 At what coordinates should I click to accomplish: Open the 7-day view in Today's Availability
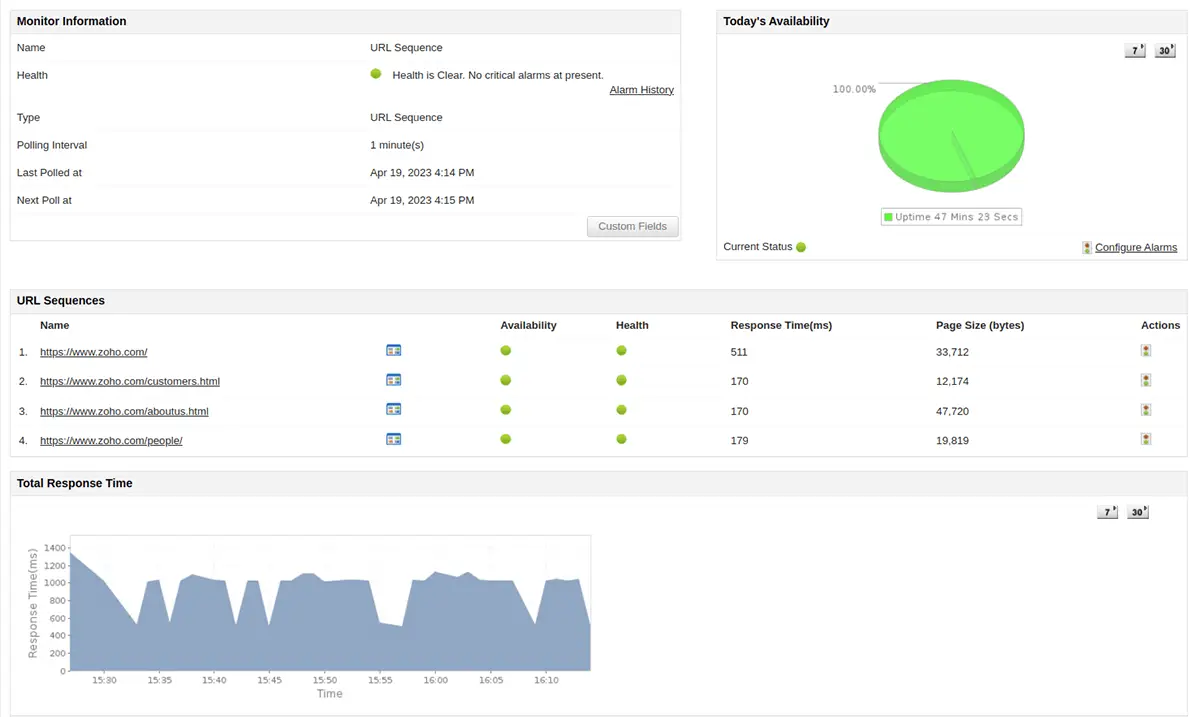pos(1134,49)
